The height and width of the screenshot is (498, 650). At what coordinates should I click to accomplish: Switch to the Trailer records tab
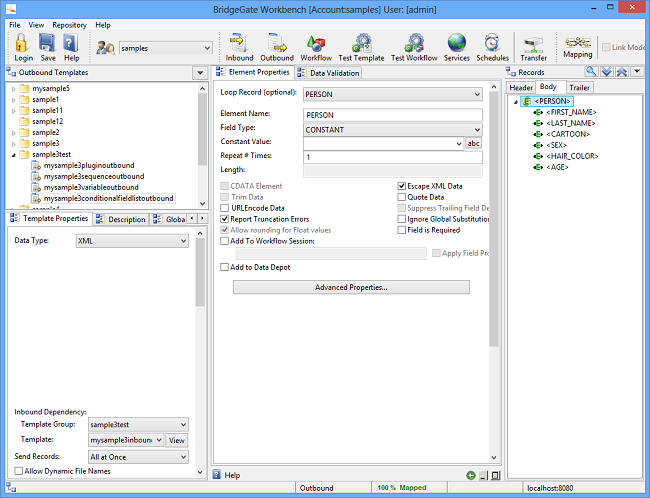click(579, 87)
